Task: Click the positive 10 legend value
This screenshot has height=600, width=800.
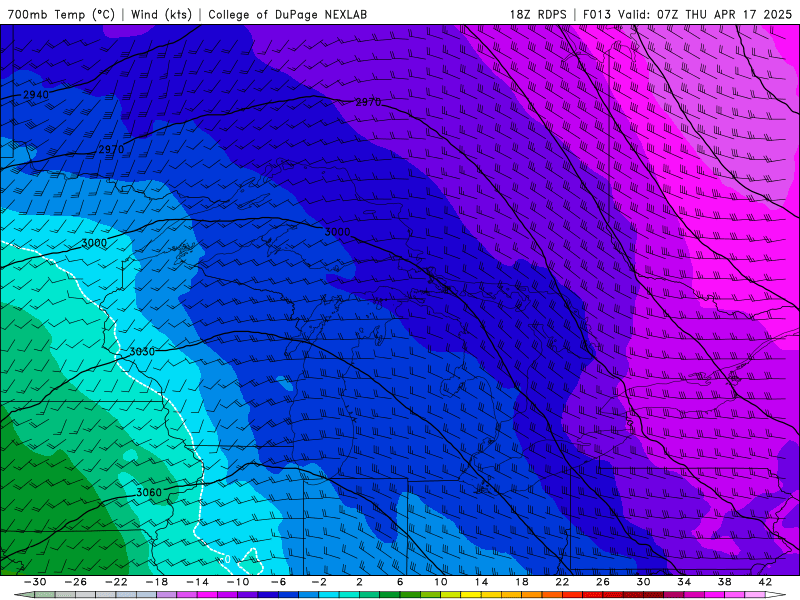Action: pyautogui.click(x=440, y=582)
